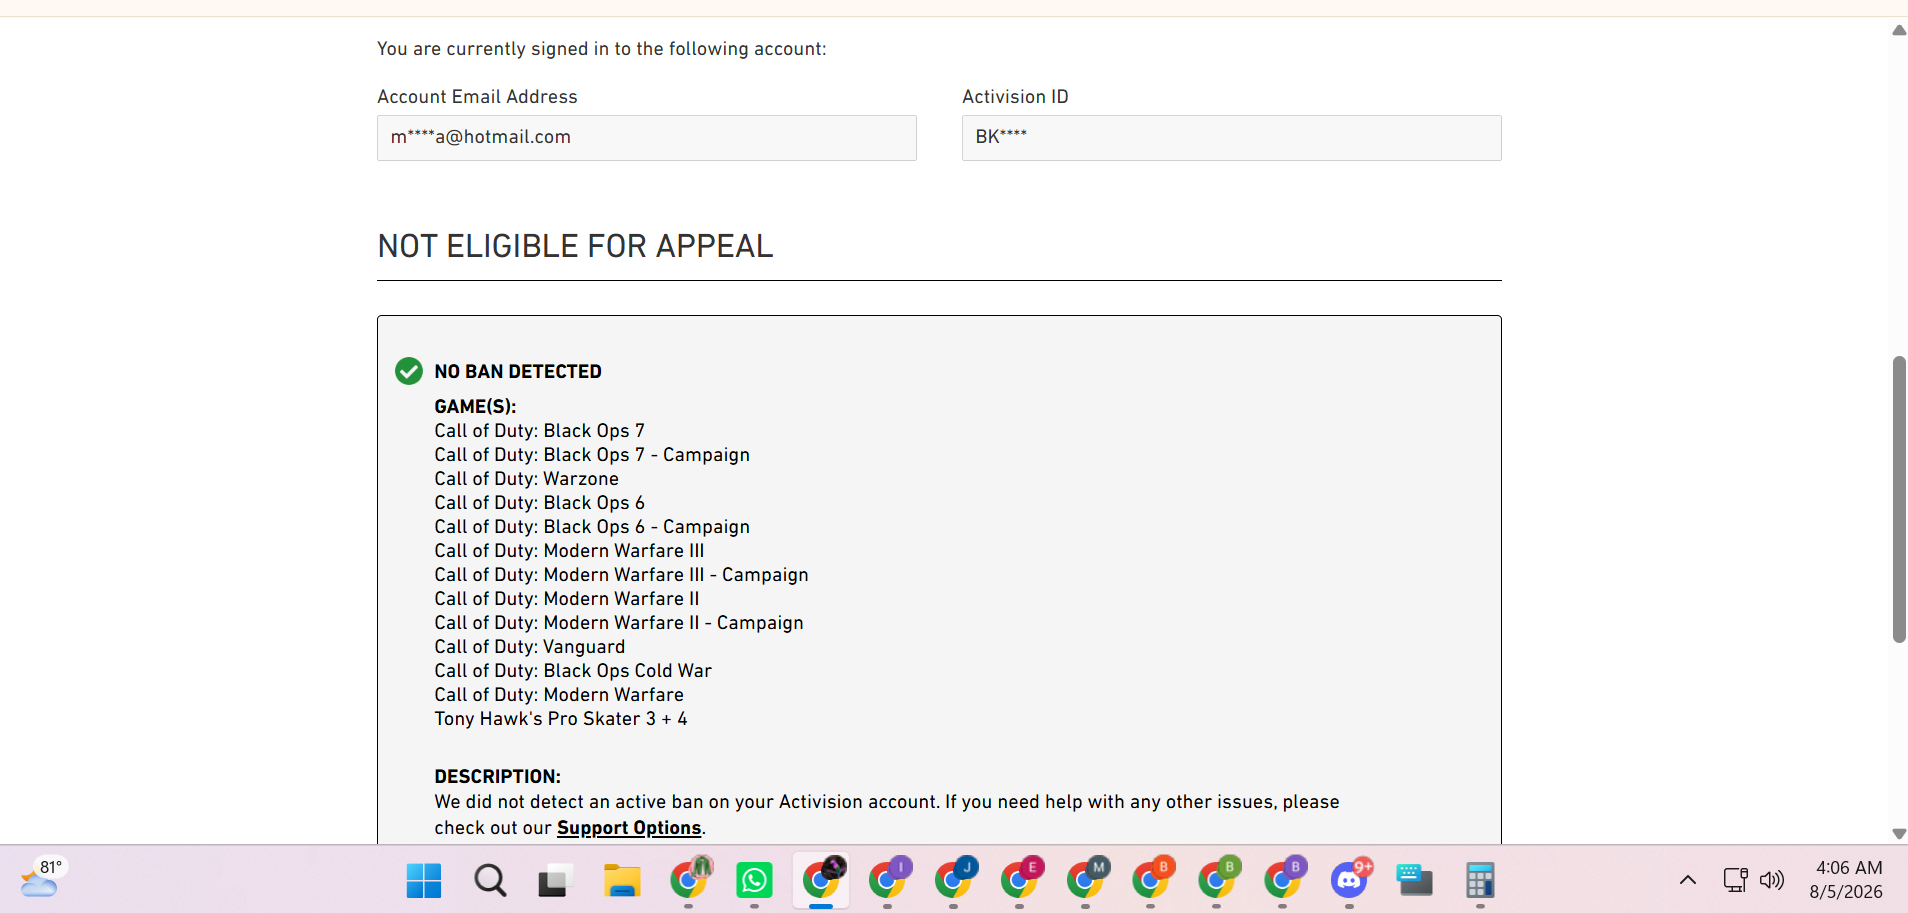Click "Call of Duty: Modern Warfare II" game entry
1908x913 pixels.
[x=567, y=599]
